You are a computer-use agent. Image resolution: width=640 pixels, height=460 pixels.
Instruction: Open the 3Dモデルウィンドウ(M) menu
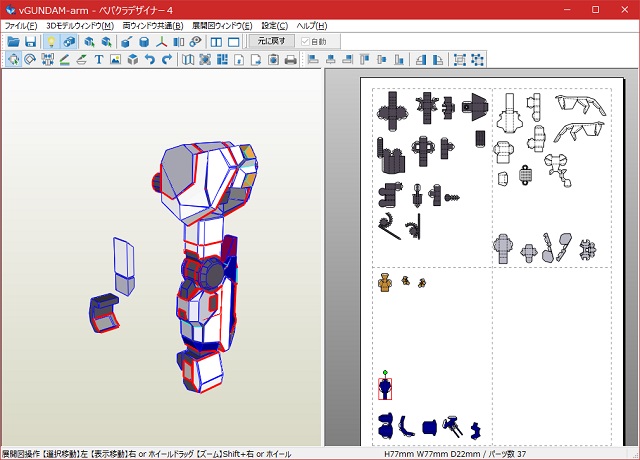pyautogui.click(x=80, y=26)
